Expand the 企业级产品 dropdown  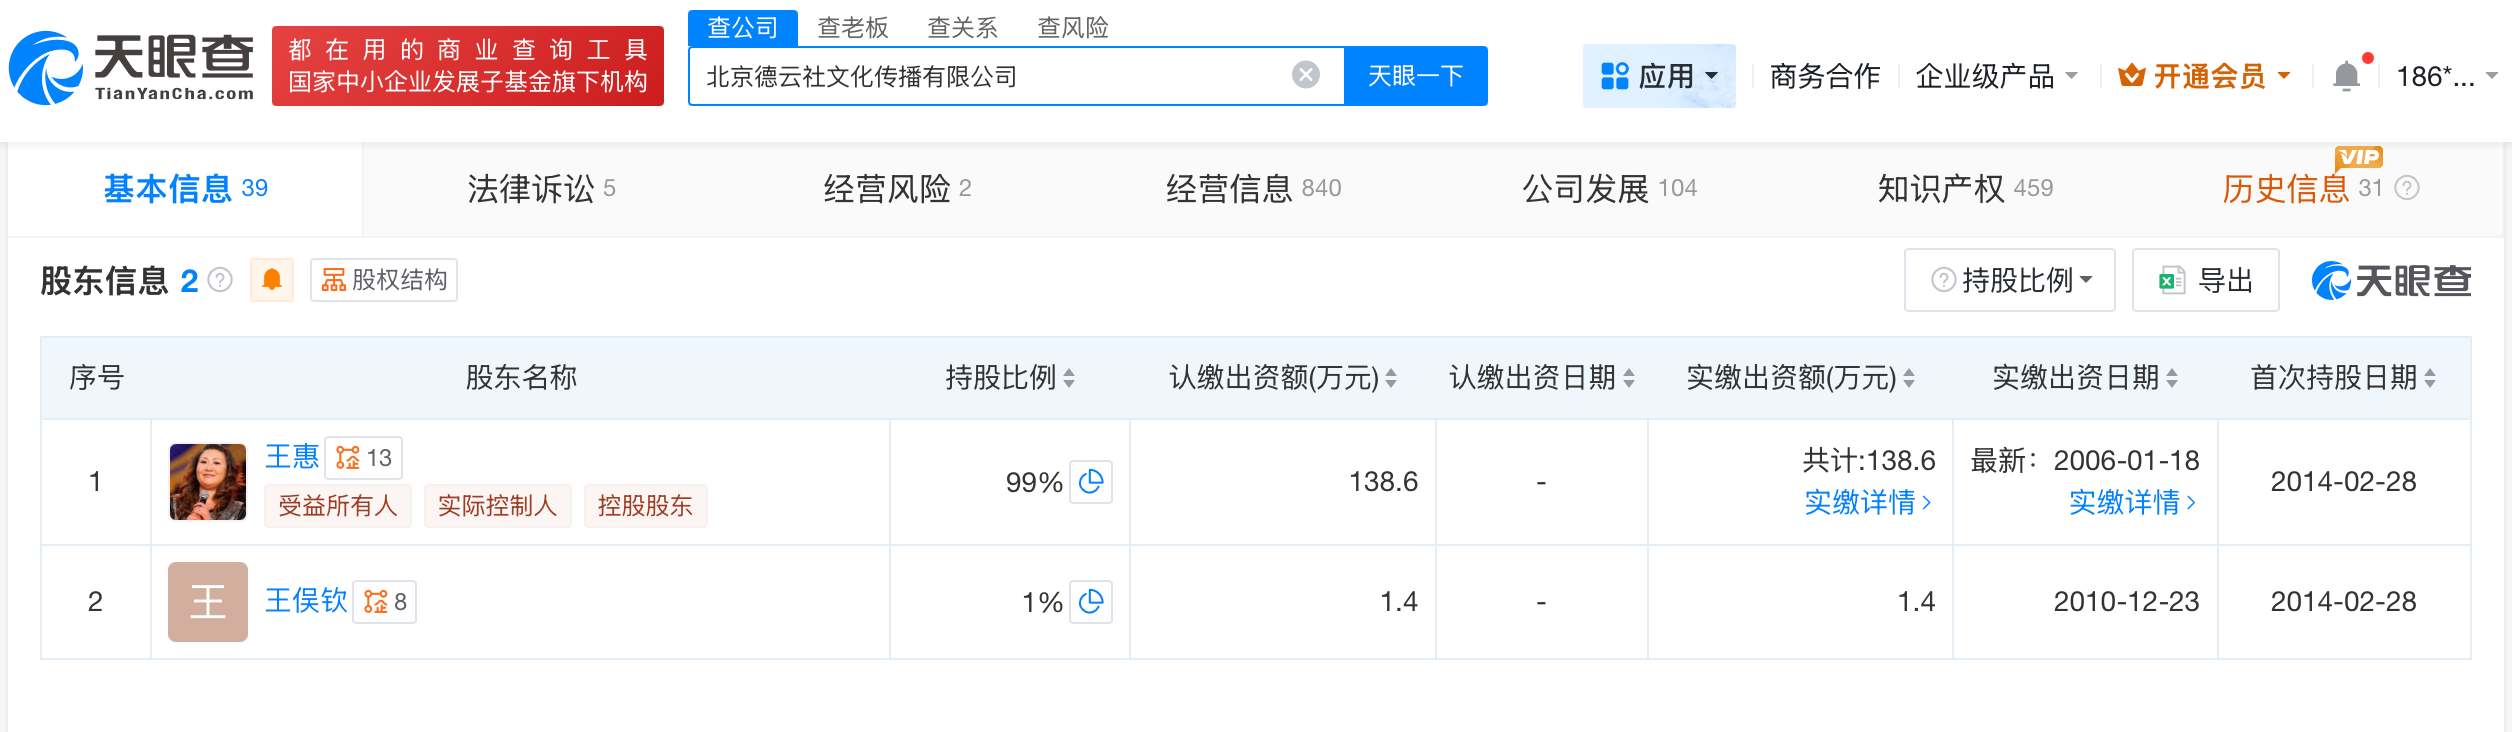click(x=1996, y=76)
